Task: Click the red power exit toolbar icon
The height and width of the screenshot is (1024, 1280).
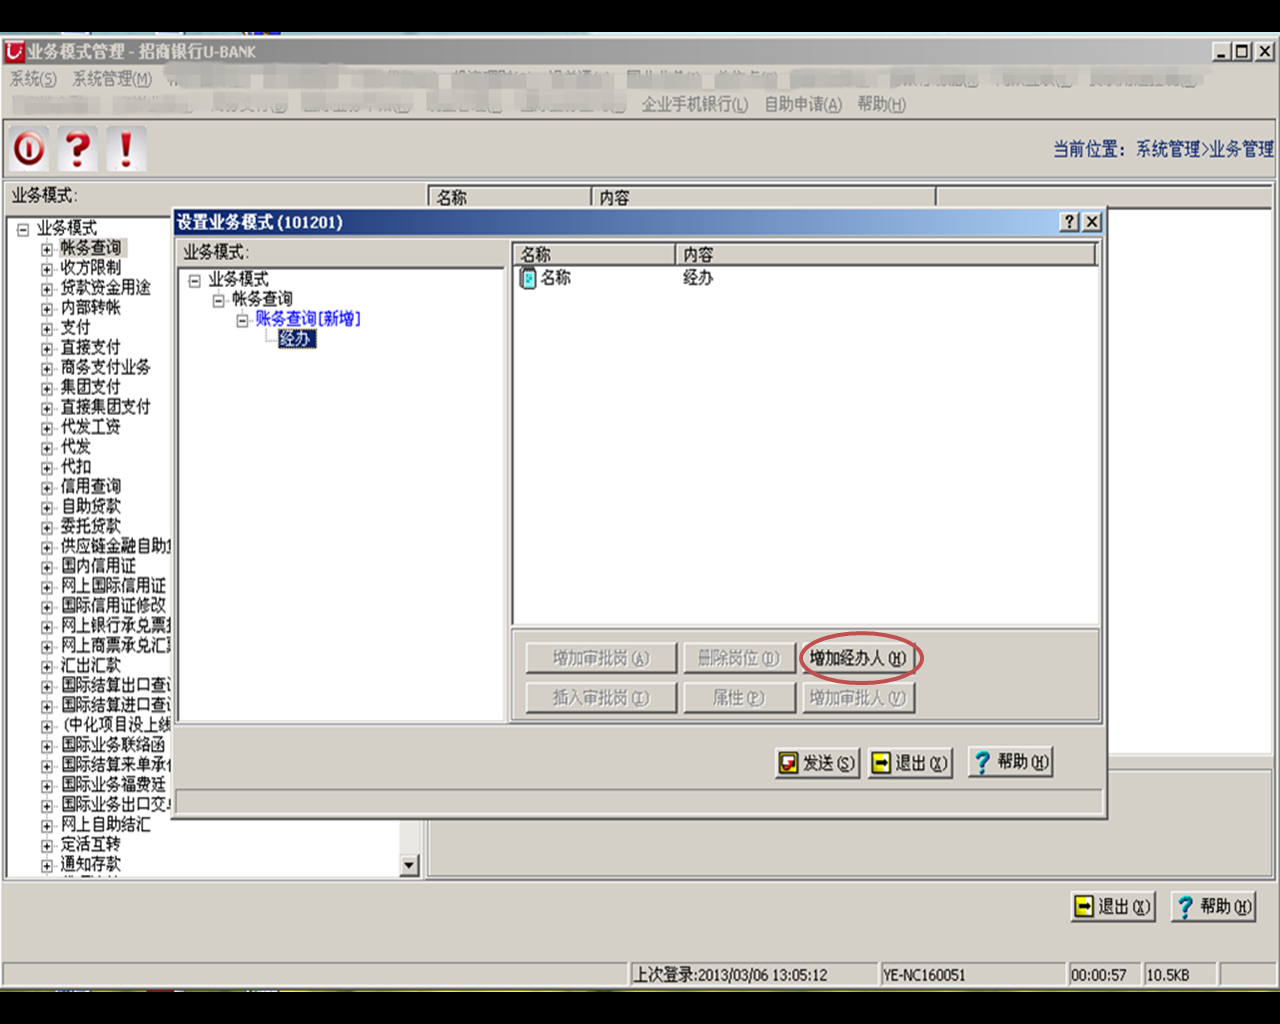Action: coord(29,149)
